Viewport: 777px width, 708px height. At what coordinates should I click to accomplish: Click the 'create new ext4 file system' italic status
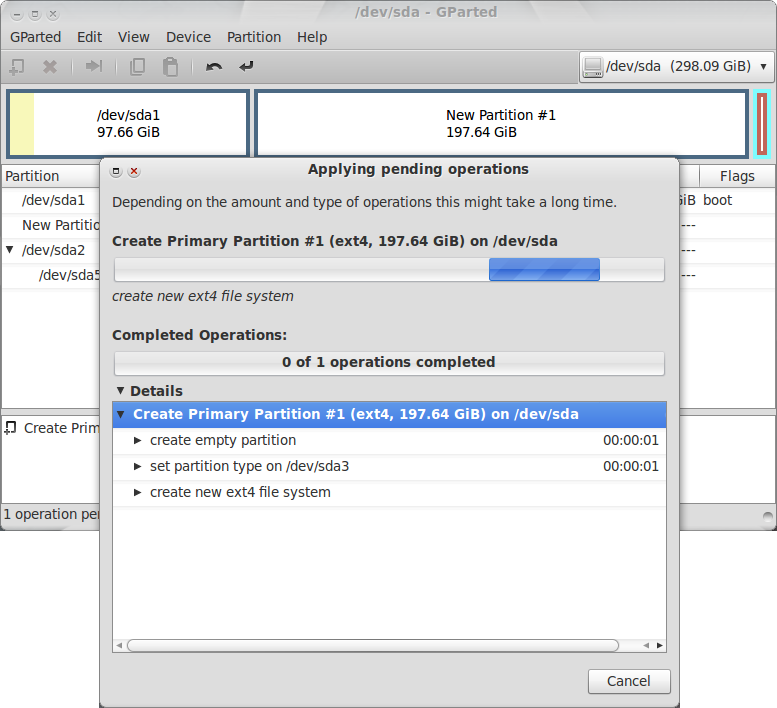pos(203,296)
